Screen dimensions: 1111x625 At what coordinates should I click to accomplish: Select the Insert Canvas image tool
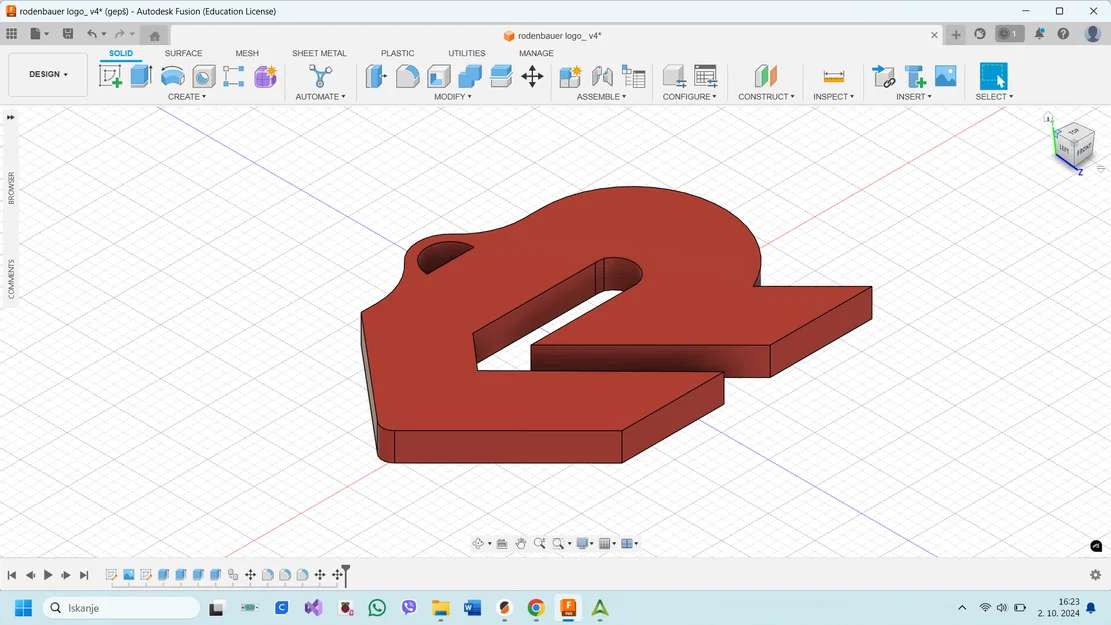[x=945, y=76]
